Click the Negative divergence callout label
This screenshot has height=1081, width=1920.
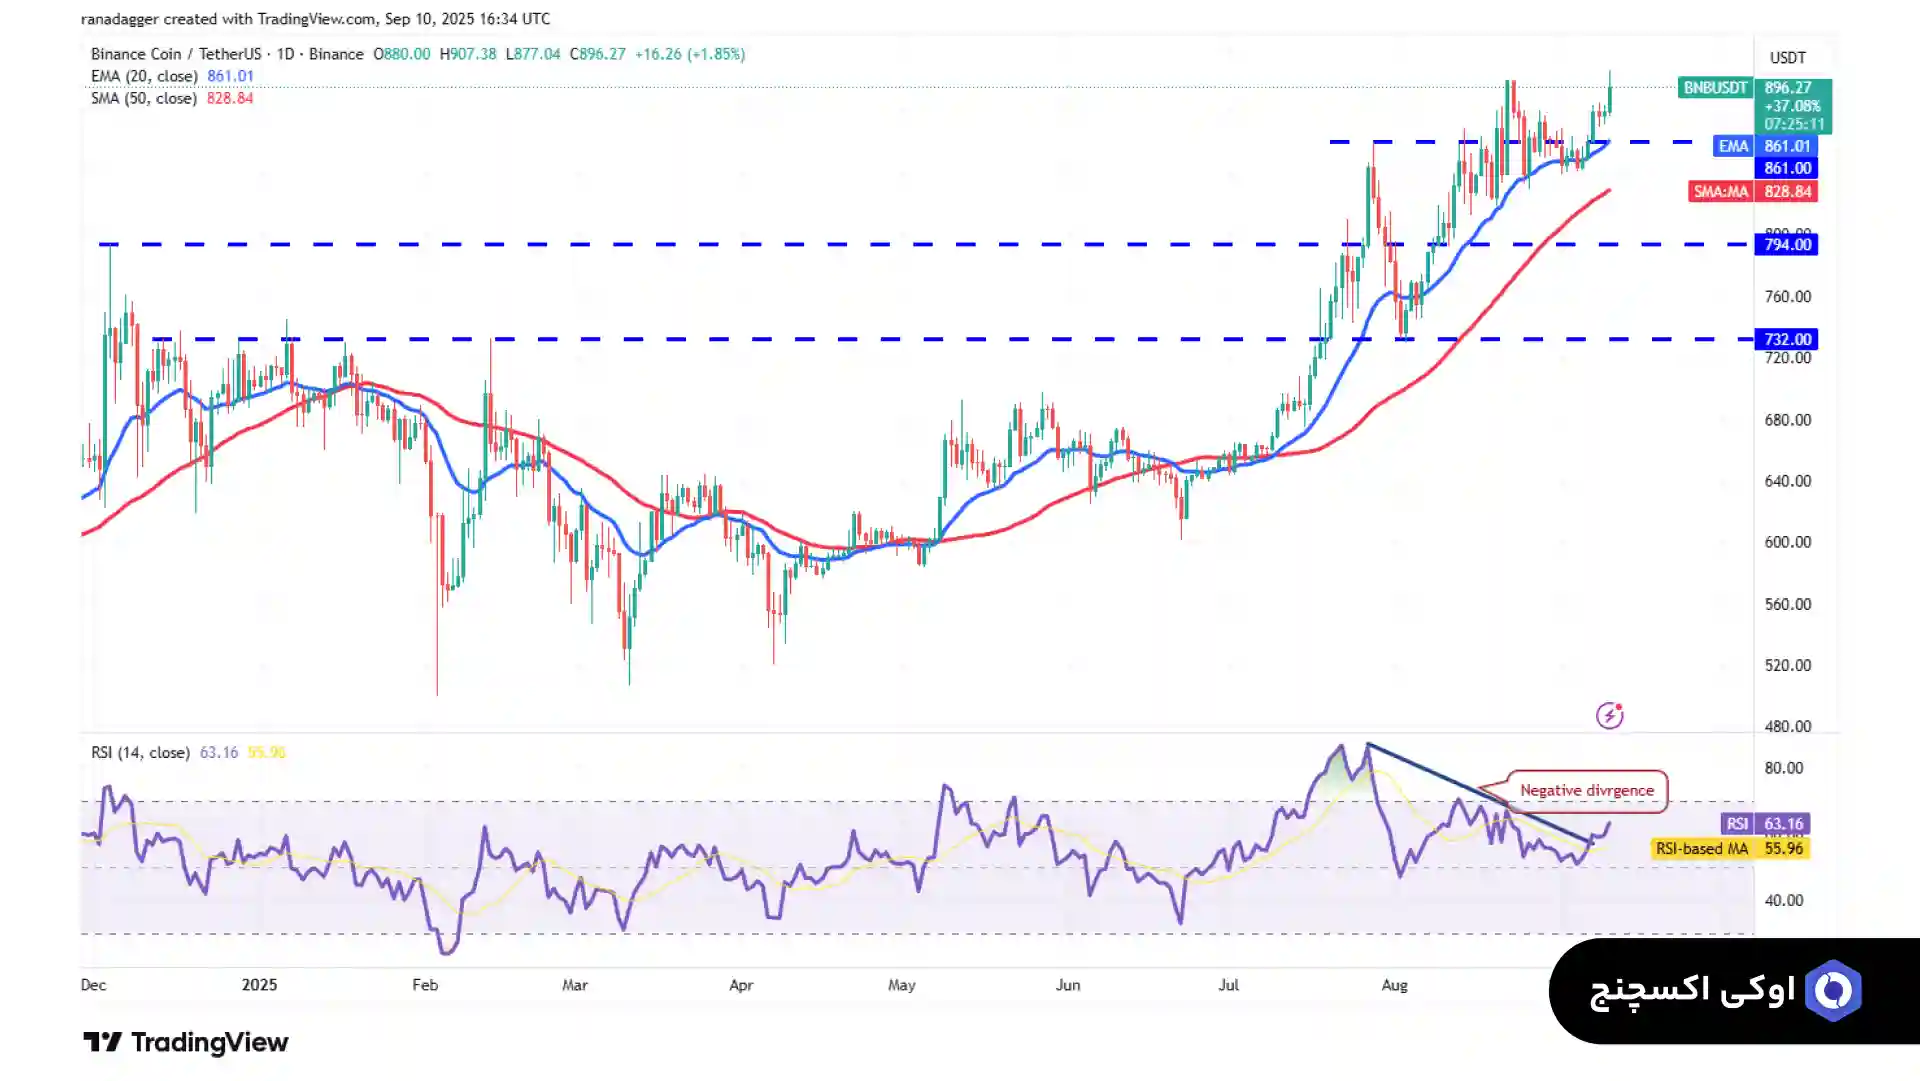coord(1586,790)
